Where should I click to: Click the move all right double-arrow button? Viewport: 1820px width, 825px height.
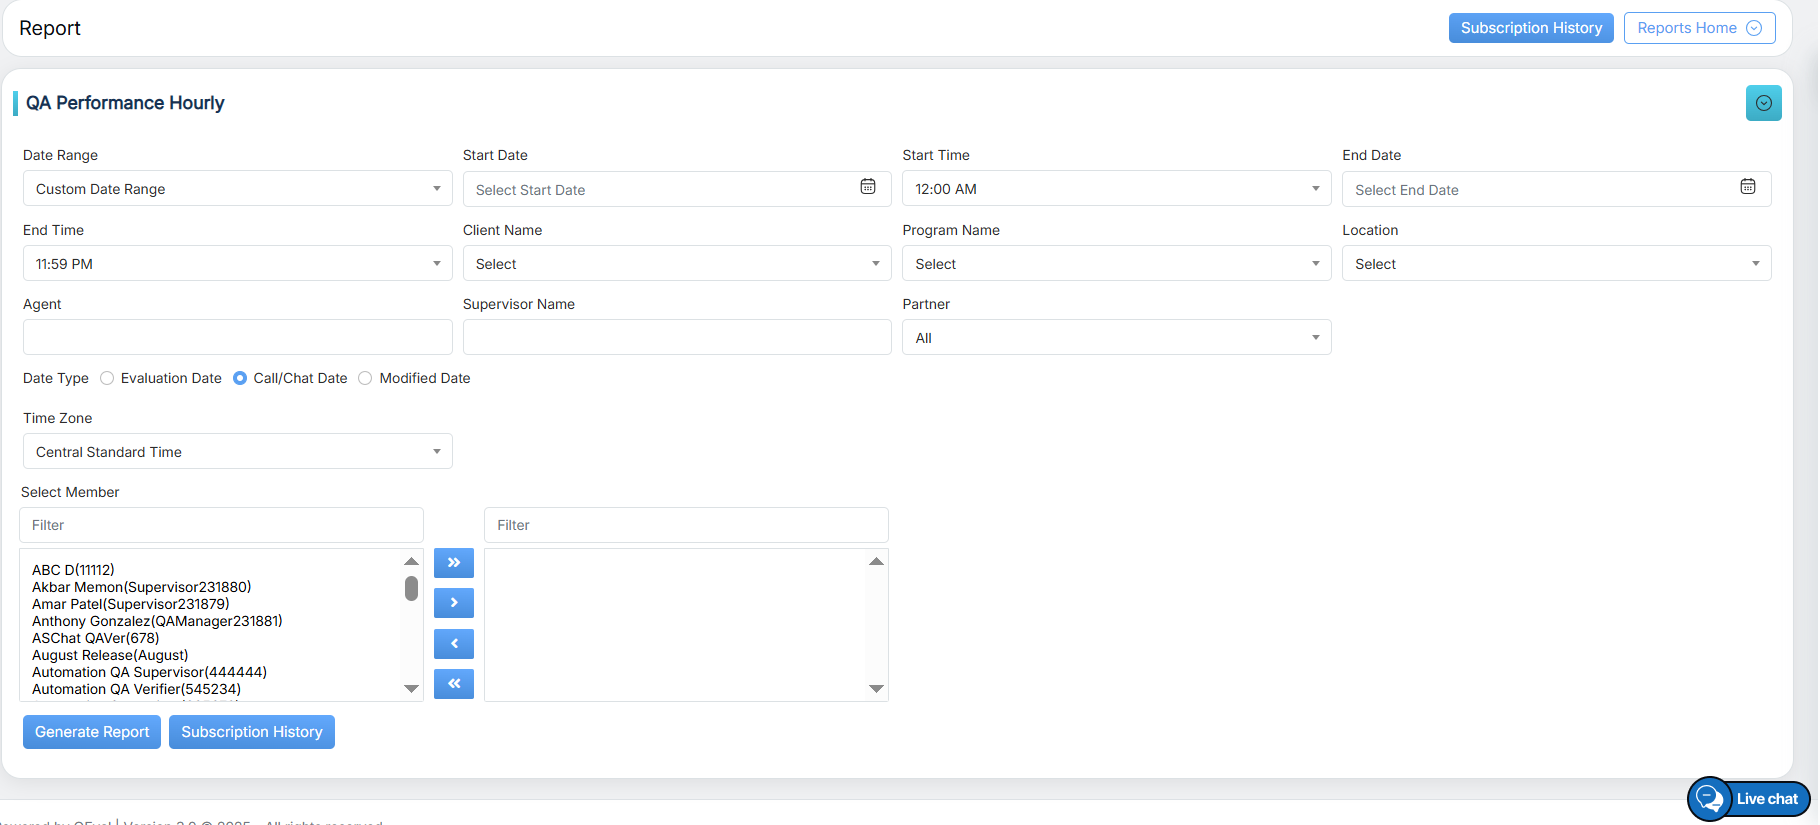[453, 563]
